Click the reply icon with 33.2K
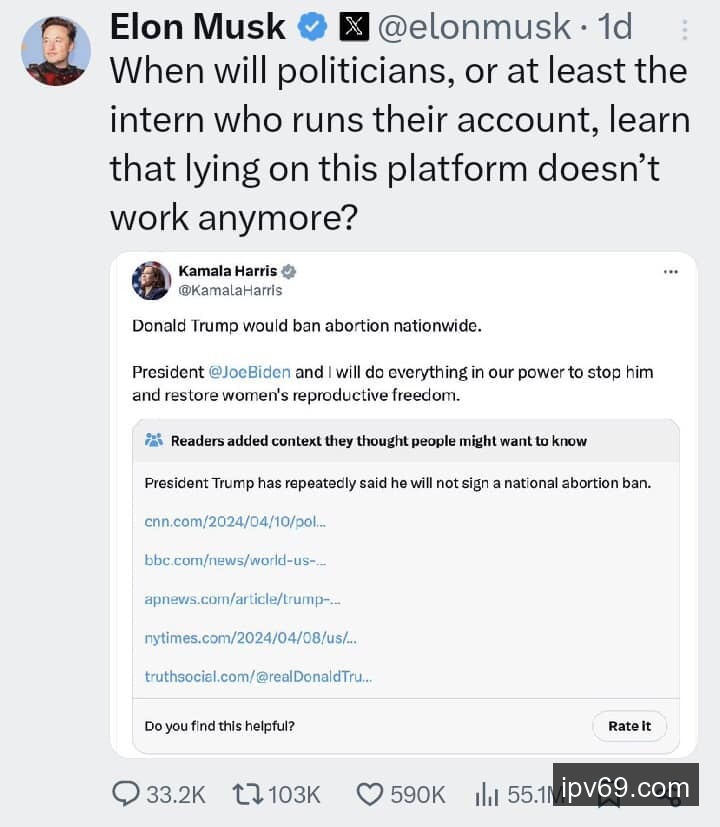This screenshot has height=827, width=720. pos(126,794)
